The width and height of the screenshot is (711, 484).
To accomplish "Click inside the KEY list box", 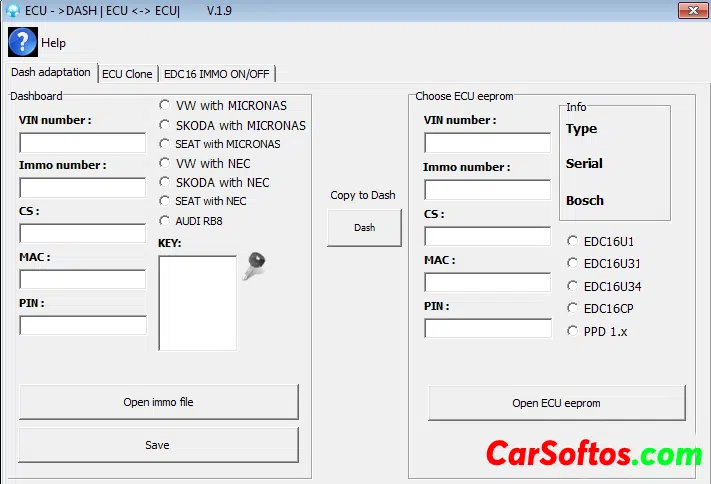I will [197, 302].
